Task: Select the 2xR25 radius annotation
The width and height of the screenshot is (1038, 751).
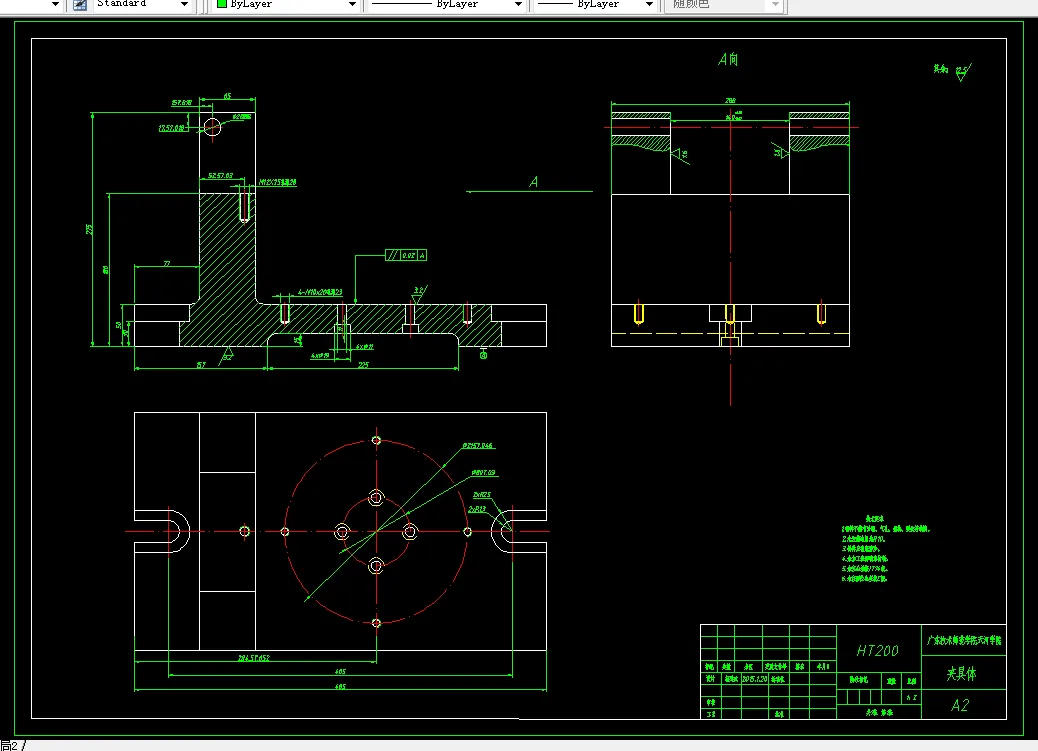Action: (482, 495)
